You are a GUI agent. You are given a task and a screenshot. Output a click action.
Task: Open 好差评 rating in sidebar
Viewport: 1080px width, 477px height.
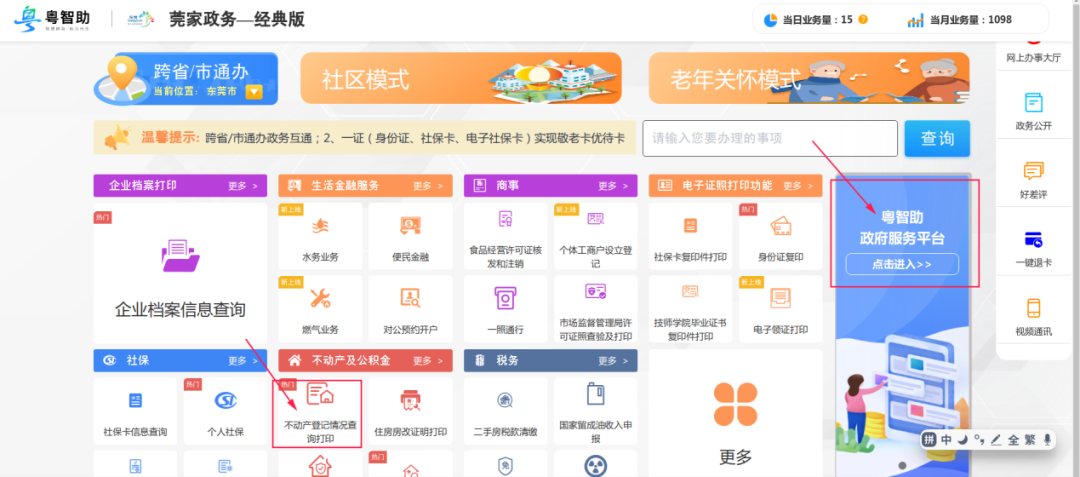click(x=1033, y=180)
